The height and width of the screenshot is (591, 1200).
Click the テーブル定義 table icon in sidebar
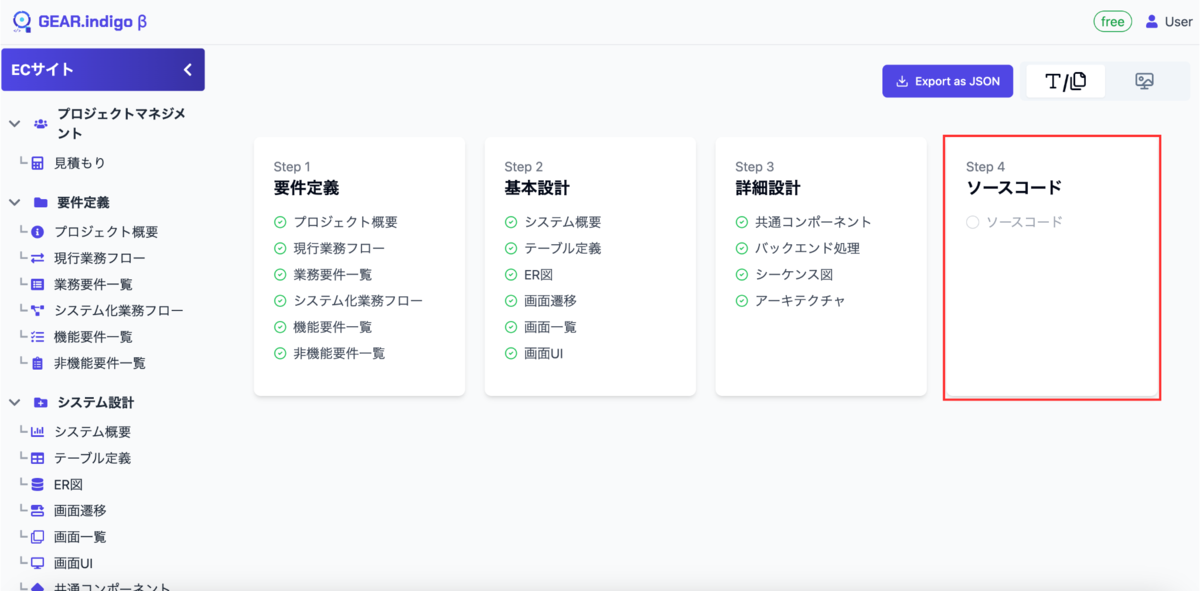tap(37, 458)
